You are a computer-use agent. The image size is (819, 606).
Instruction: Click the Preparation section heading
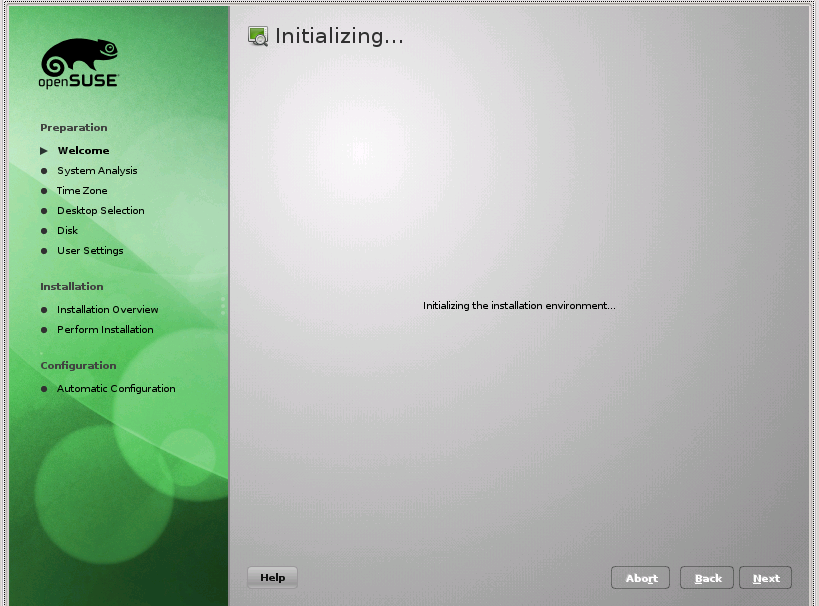click(x=74, y=128)
